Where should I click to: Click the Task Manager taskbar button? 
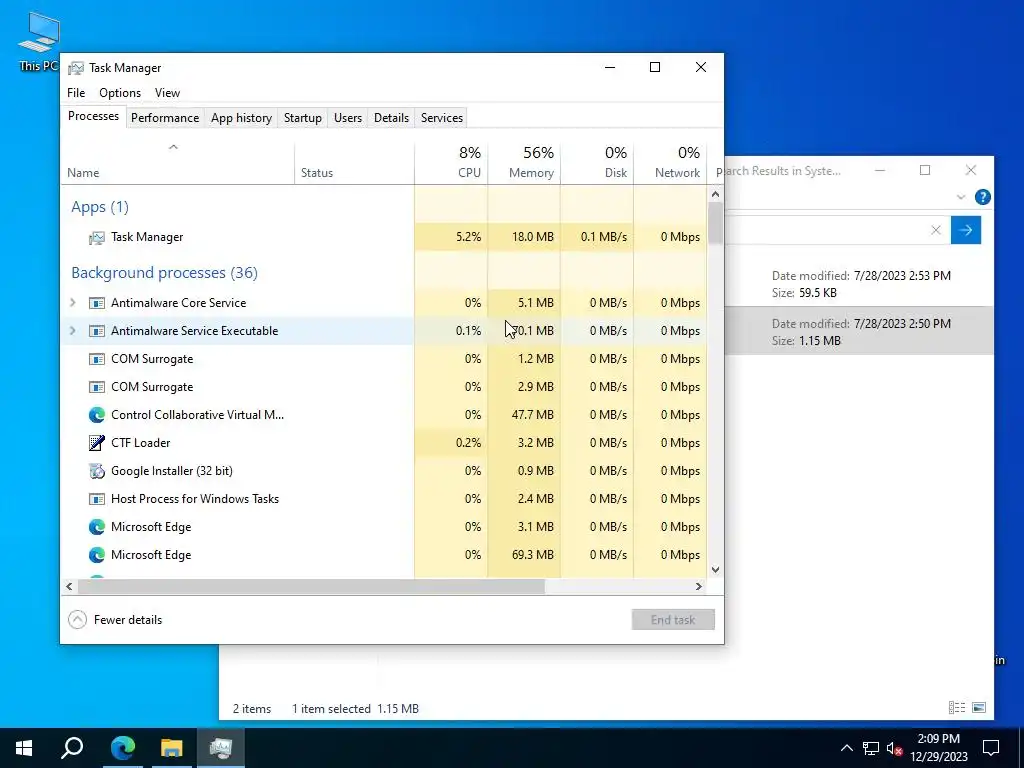click(x=221, y=748)
